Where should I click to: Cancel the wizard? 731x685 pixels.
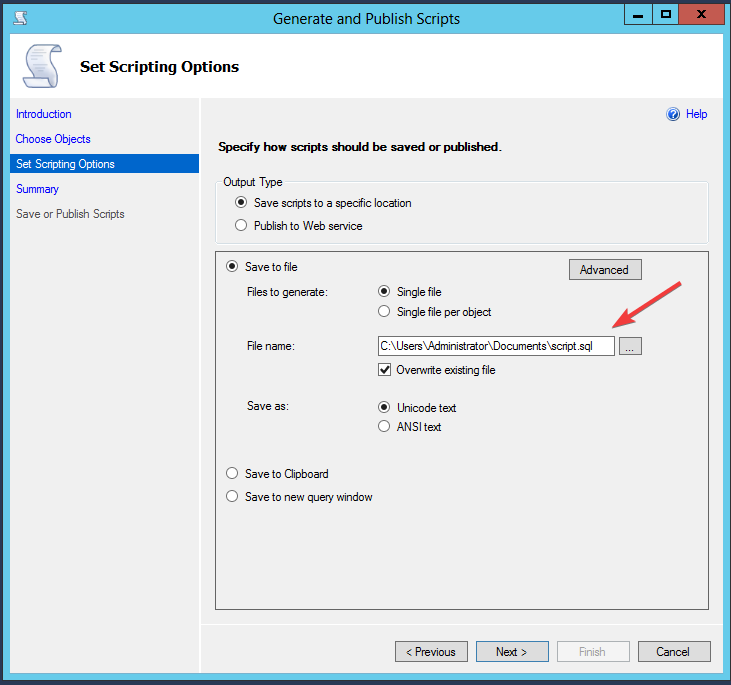tap(674, 651)
